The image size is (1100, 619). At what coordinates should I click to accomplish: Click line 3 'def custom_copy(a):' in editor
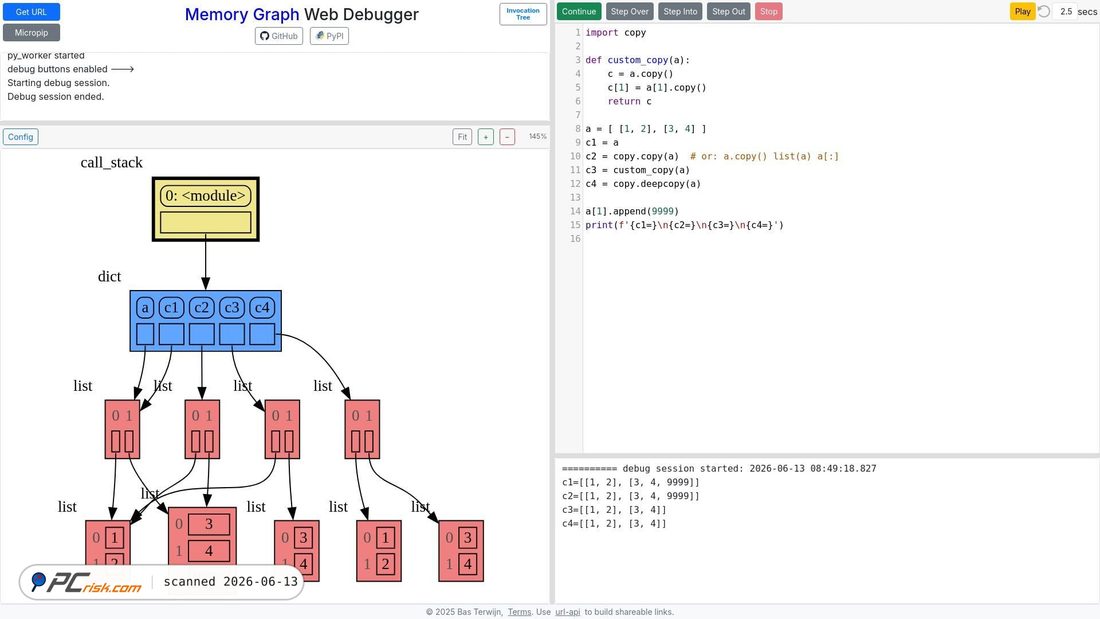point(638,60)
